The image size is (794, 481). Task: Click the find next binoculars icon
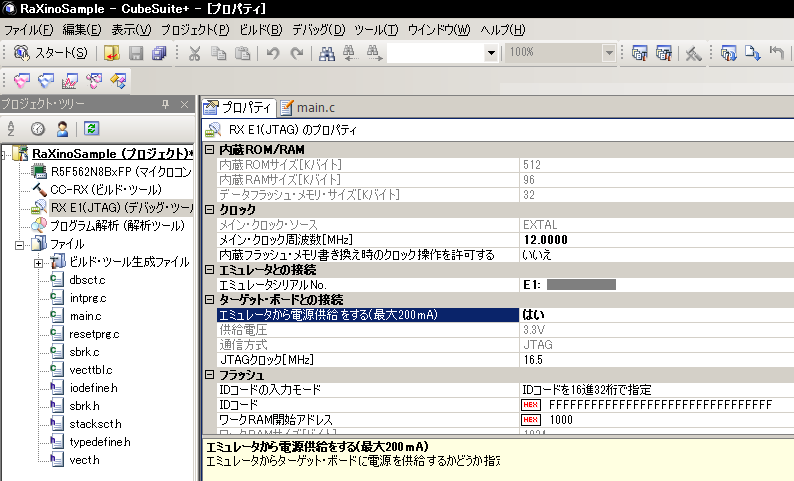[x=374, y=53]
